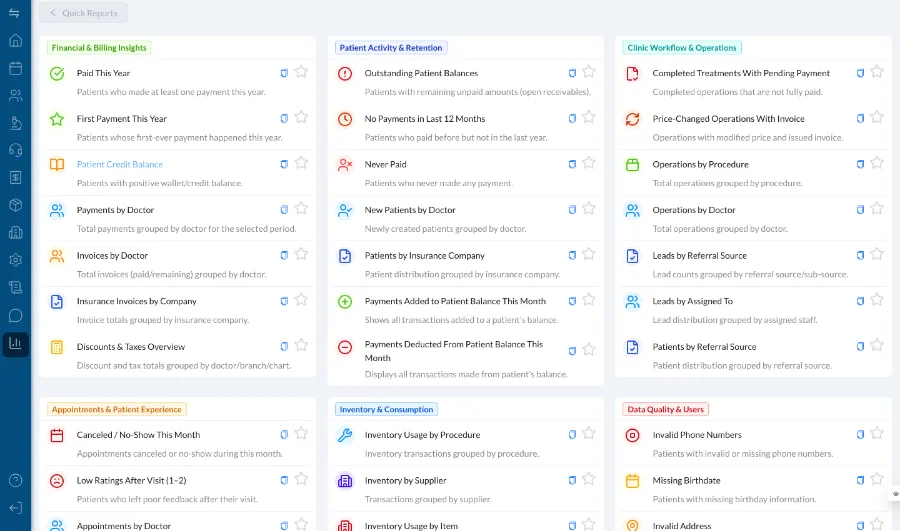
Task: Copy icon for Operations by Doctor
Action: 860,210
